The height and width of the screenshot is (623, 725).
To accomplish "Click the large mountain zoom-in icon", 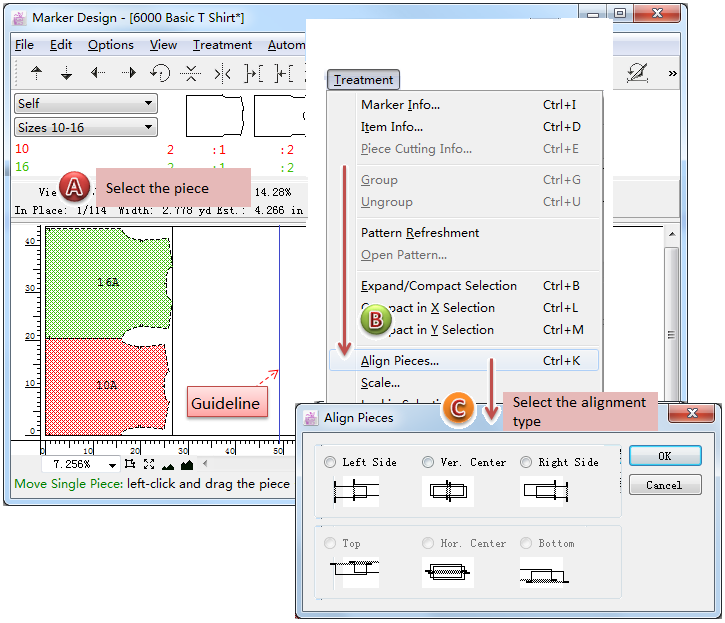I will pos(186,465).
